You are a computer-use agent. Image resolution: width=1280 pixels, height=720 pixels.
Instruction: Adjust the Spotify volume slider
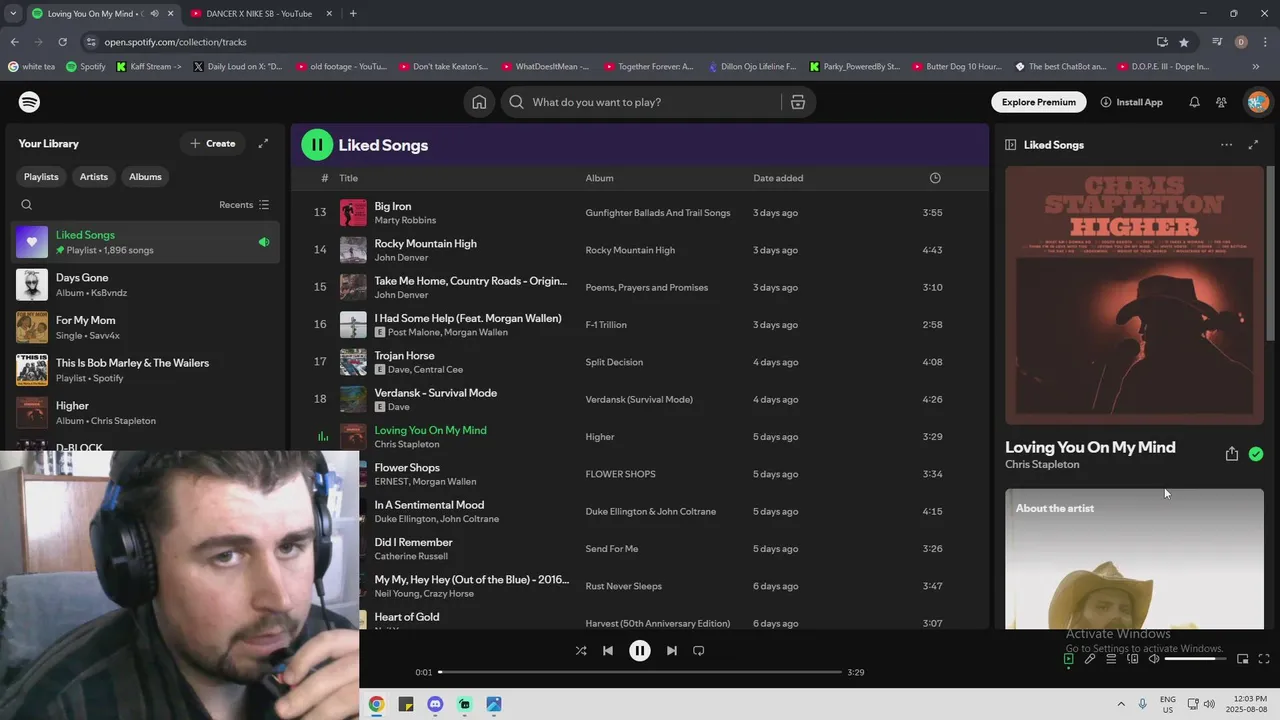[x=1195, y=659]
